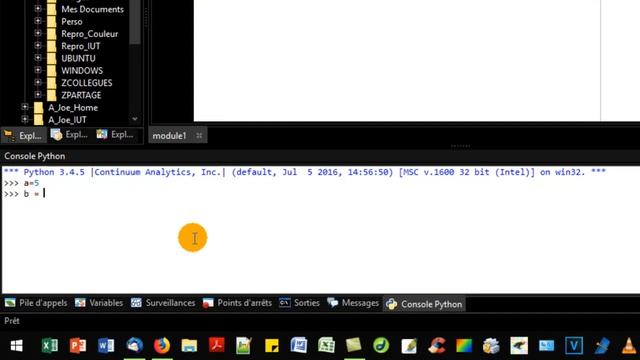The height and width of the screenshot is (360, 640).
Task: Expand the ZPARTAGE folder node
Action: tap(38, 94)
